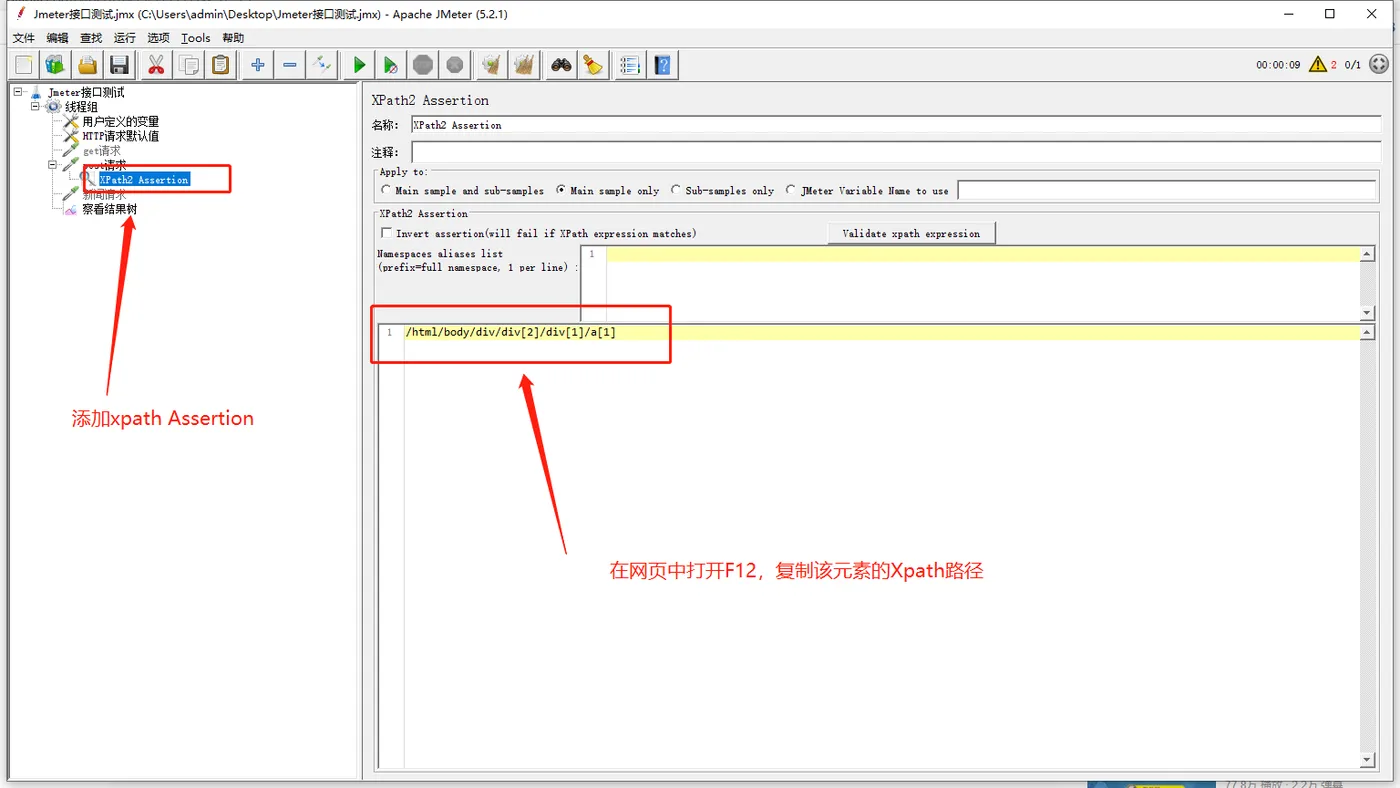Open the Function Helper list icon
This screenshot has height=788, width=1400.
(630, 65)
